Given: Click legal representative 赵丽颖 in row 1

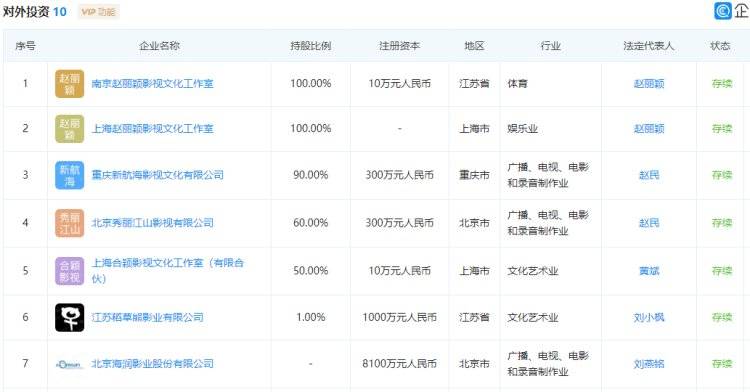Looking at the screenshot, I should tap(649, 84).
